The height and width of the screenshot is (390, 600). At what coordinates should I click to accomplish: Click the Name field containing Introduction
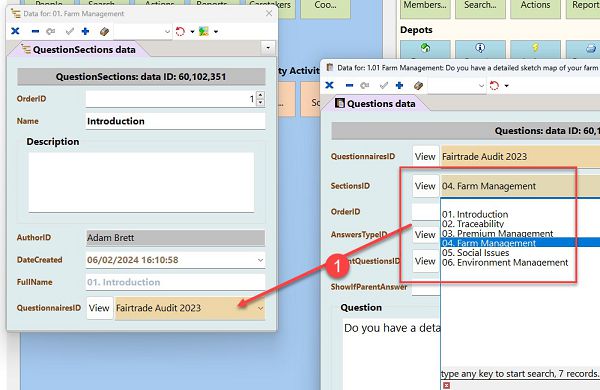pos(175,121)
